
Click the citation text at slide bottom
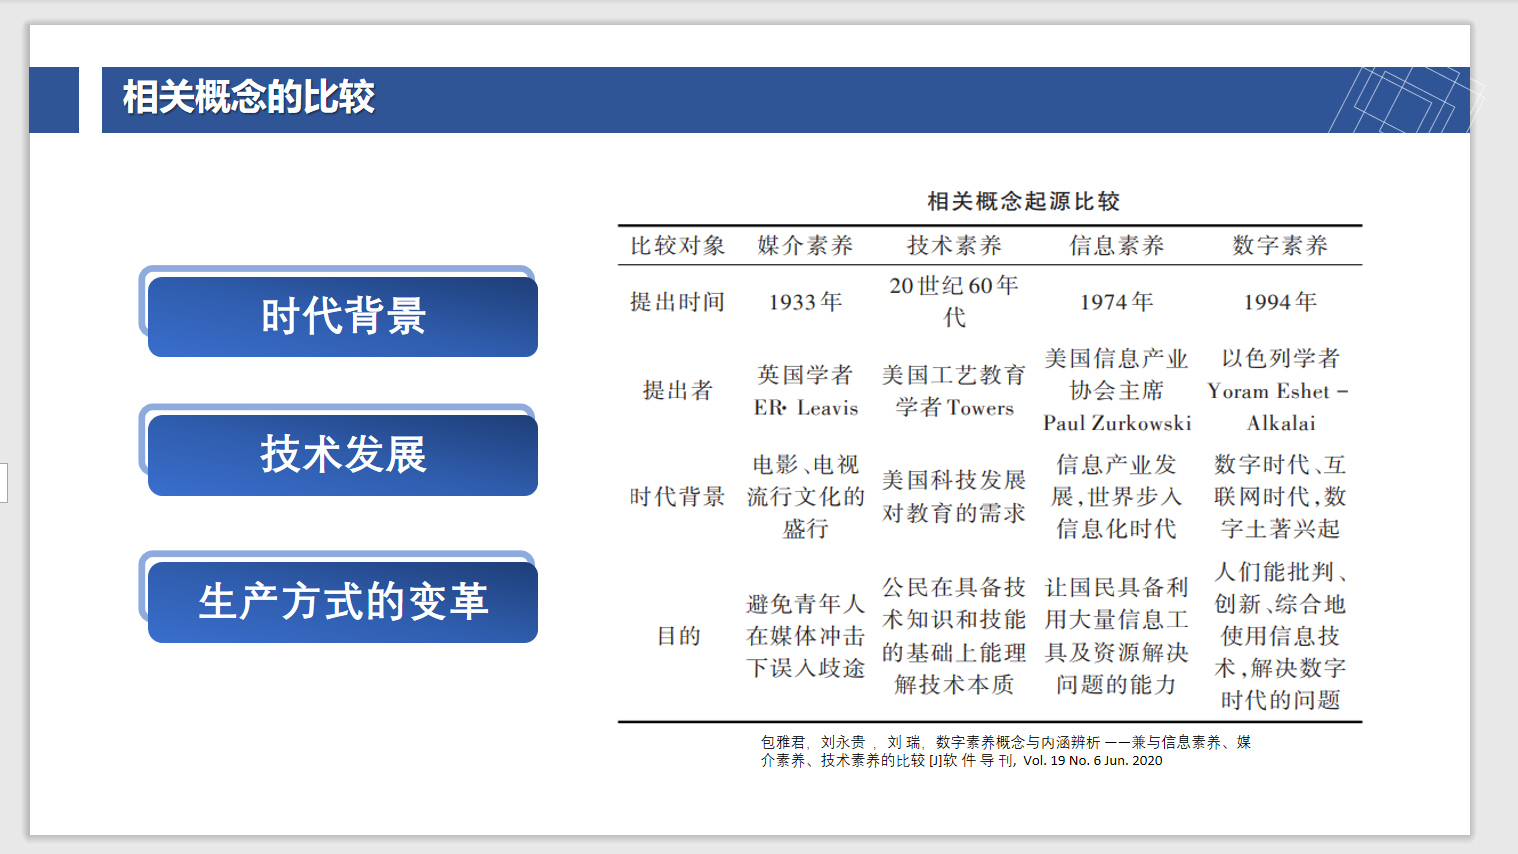pos(1008,751)
